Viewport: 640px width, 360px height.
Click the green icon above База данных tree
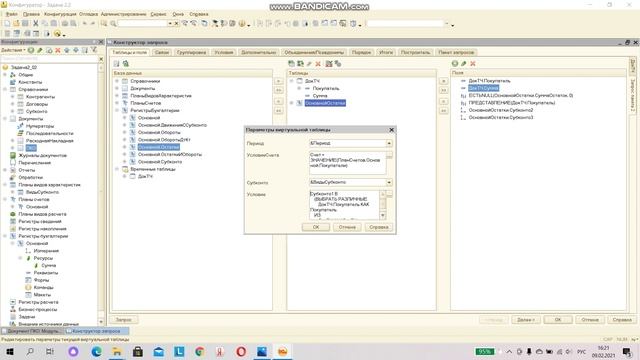click(x=126, y=64)
